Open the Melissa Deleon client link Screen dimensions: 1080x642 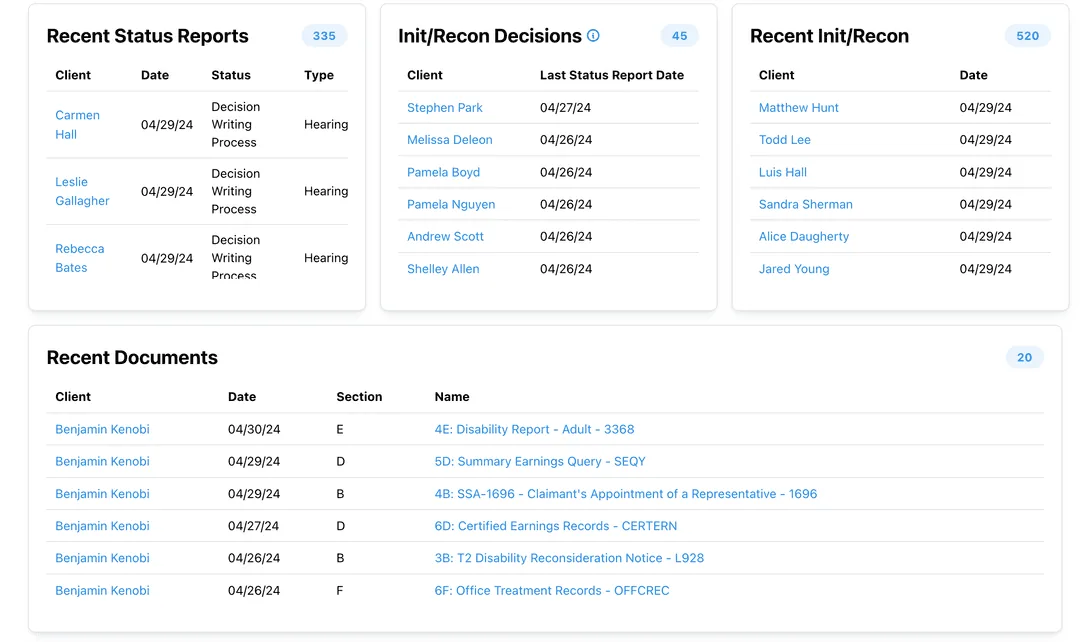click(450, 139)
